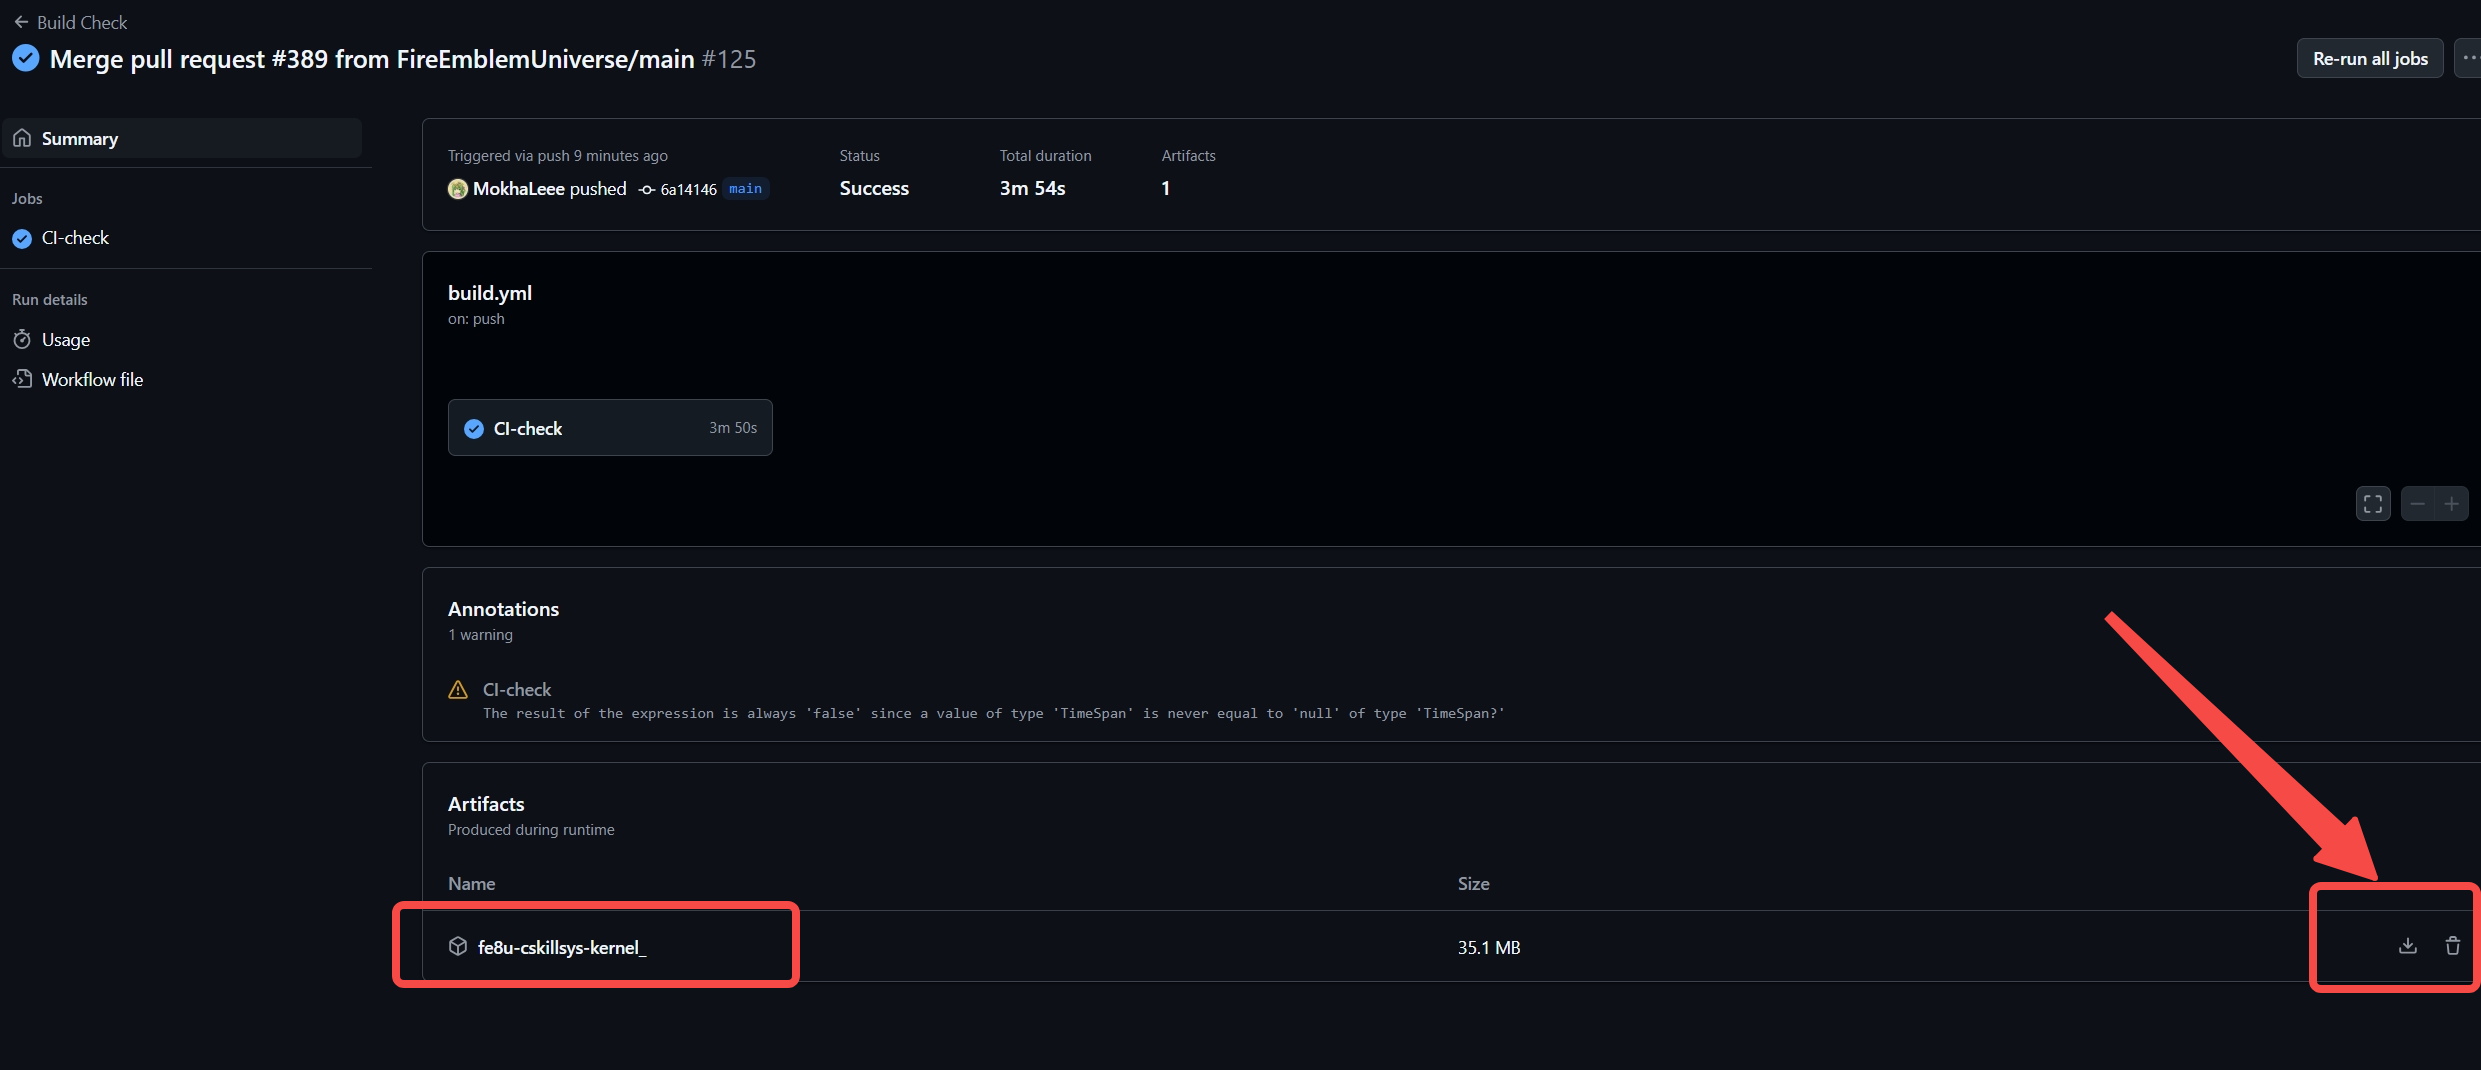The width and height of the screenshot is (2481, 1070).
Task: Click checkmark icon in CI-check graph card
Action: coord(474,429)
